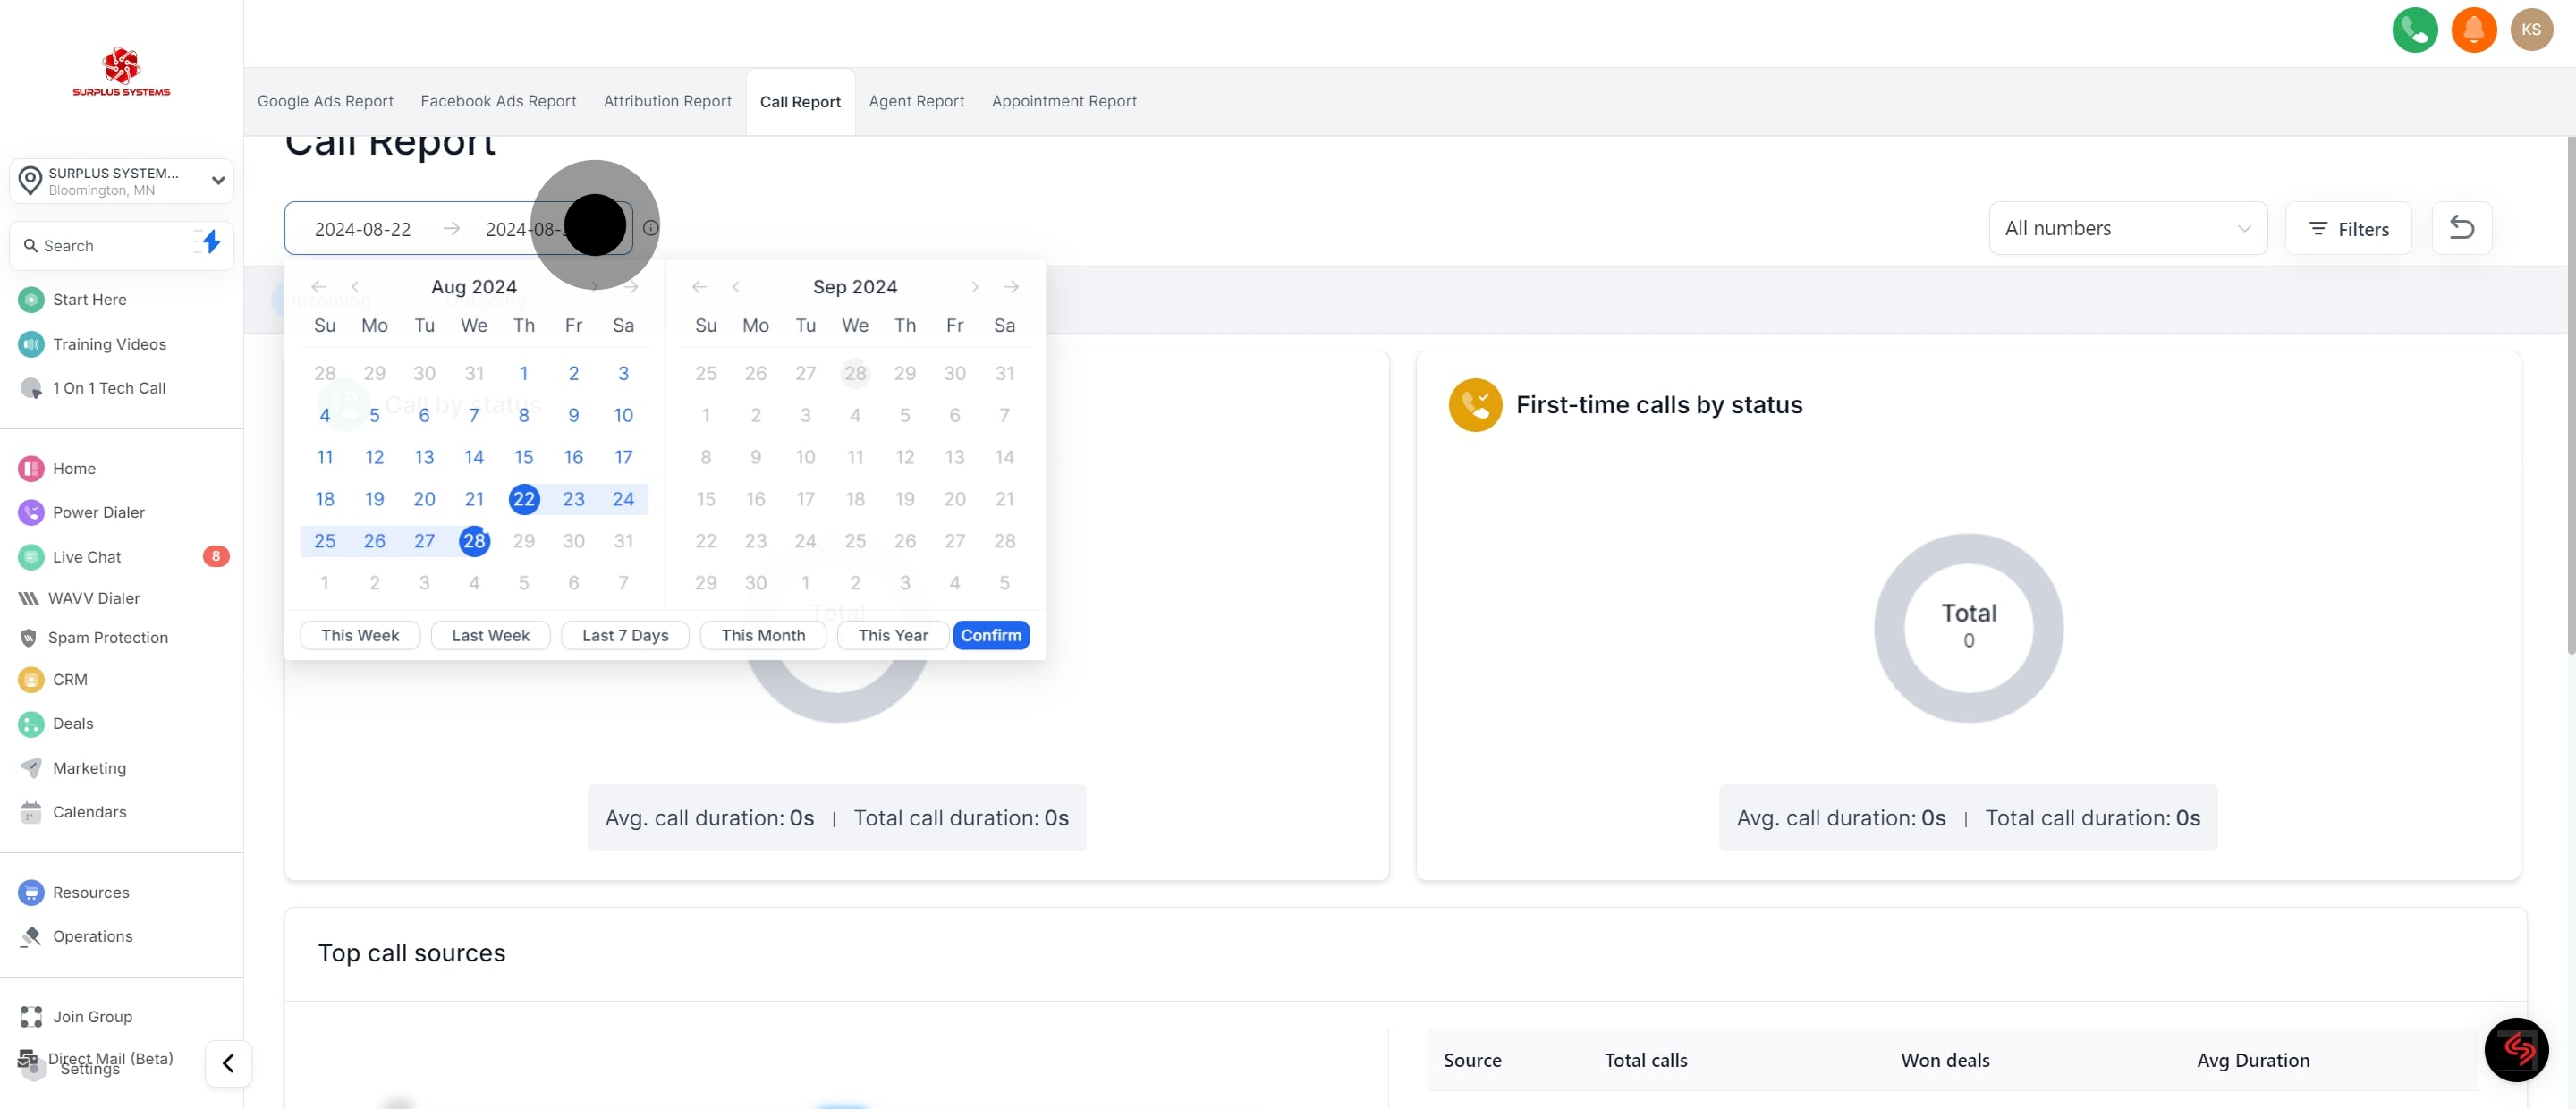
Task: Open KS user avatar menu
Action: click(x=2531, y=29)
